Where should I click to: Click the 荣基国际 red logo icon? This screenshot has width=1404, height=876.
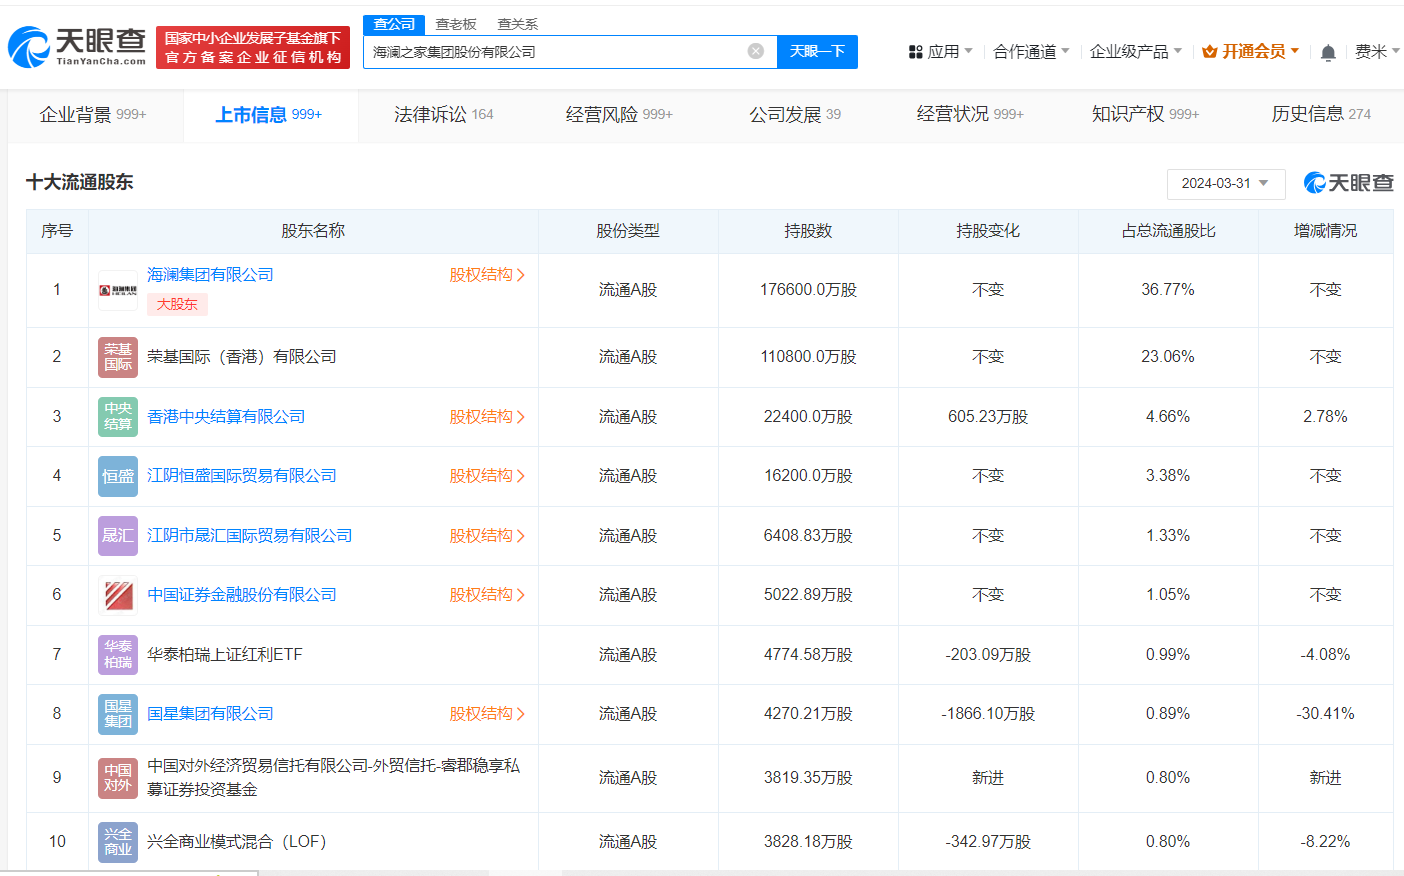tap(117, 357)
